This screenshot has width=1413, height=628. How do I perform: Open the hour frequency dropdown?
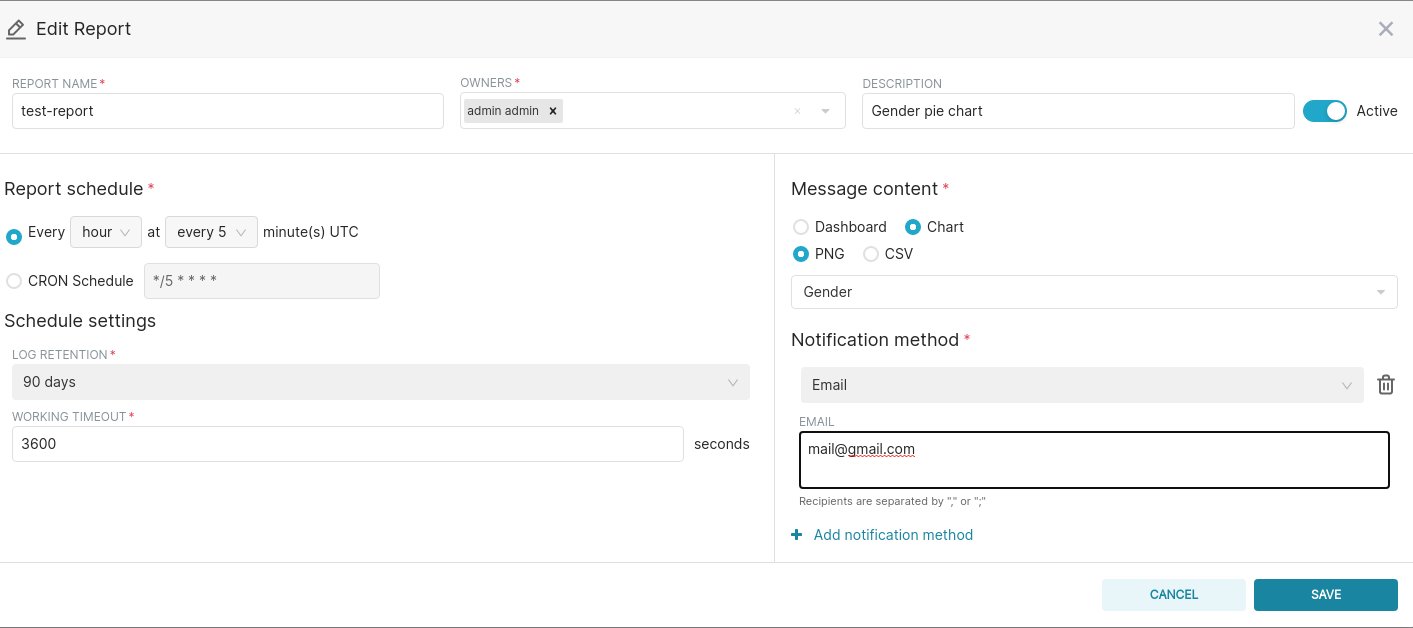[106, 232]
